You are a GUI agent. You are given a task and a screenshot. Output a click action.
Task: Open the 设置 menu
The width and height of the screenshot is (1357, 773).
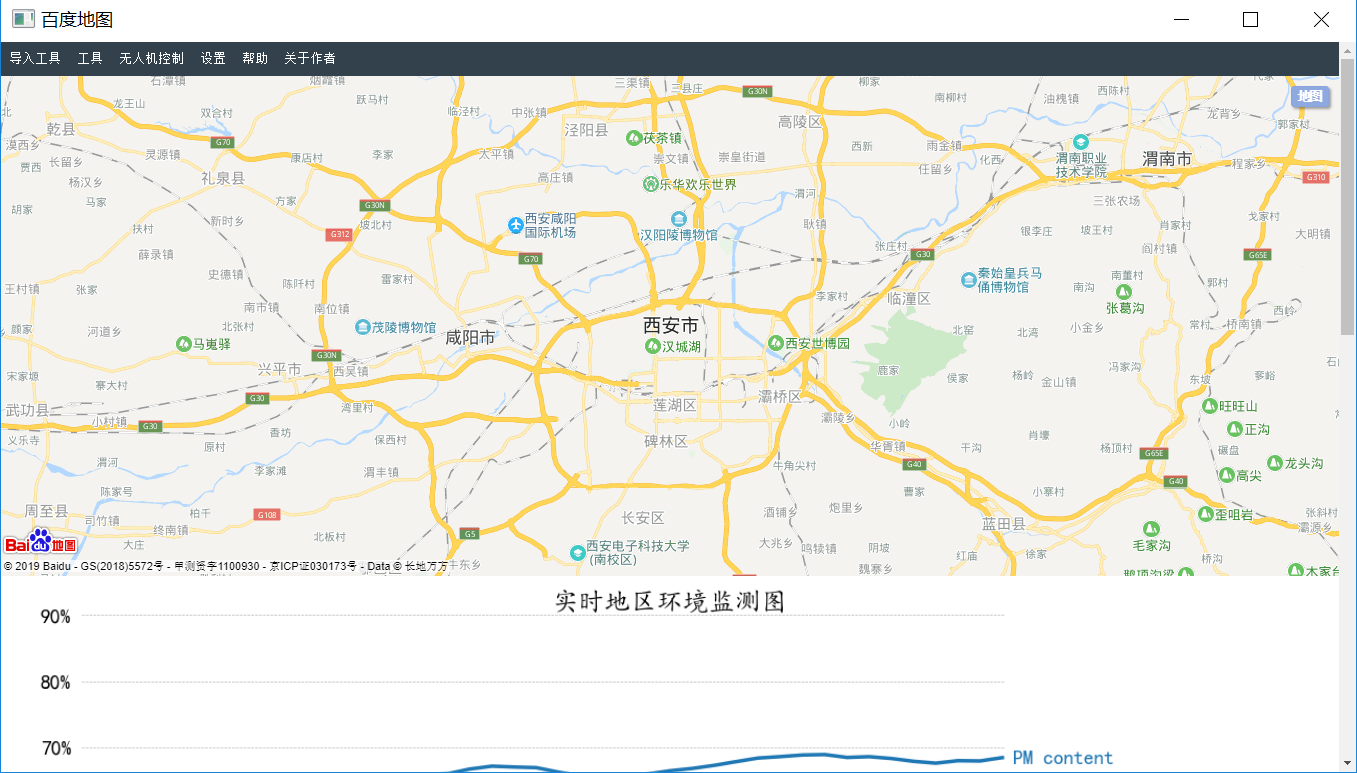pyautogui.click(x=213, y=58)
